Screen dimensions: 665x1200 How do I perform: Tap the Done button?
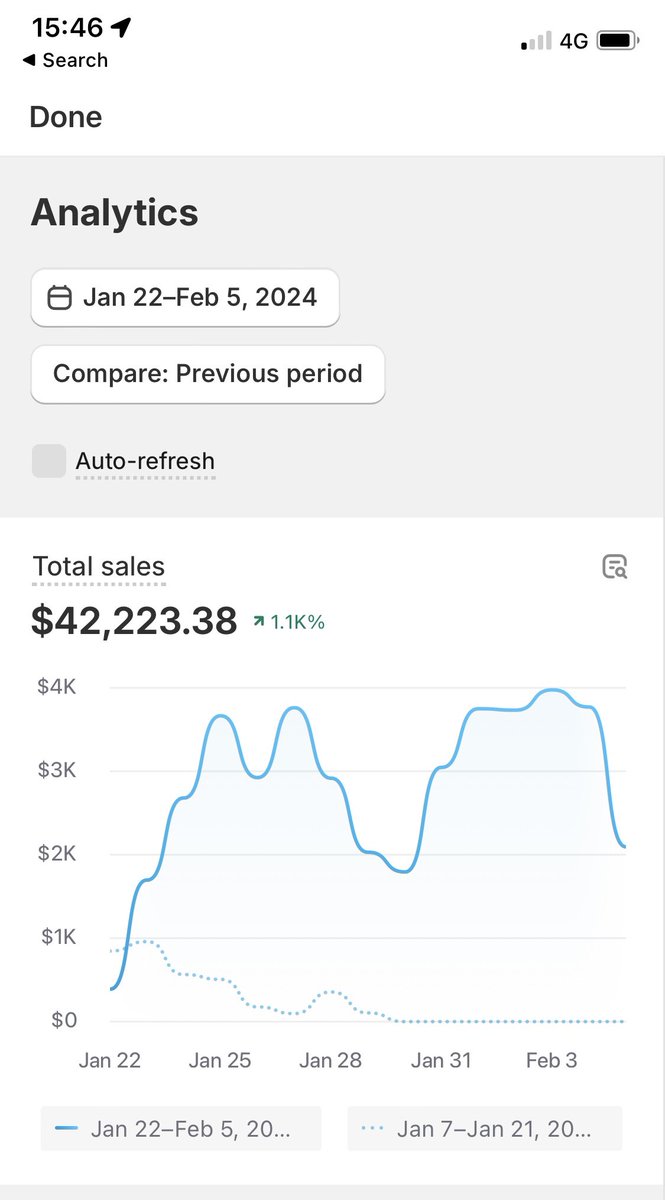pos(66,117)
